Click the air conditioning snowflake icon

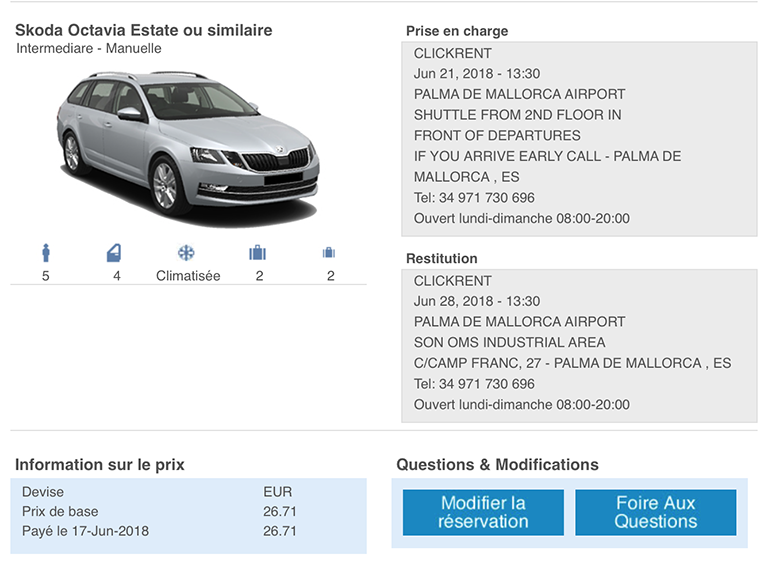click(x=186, y=253)
